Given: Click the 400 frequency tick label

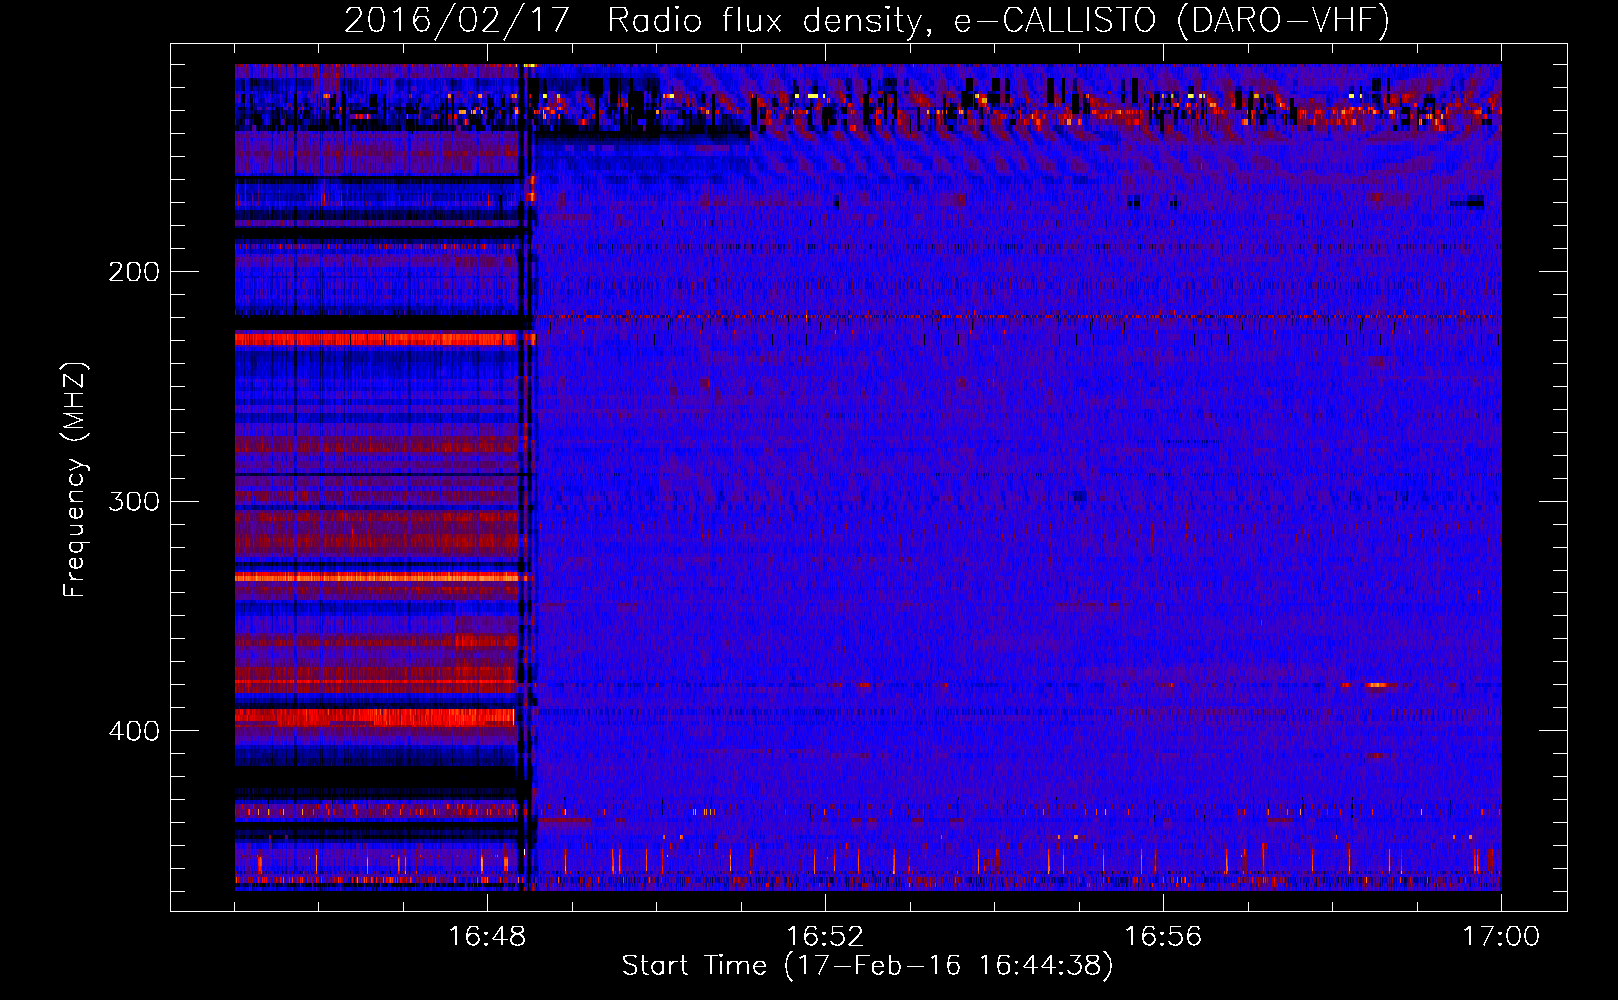Looking at the screenshot, I should click(x=134, y=731).
